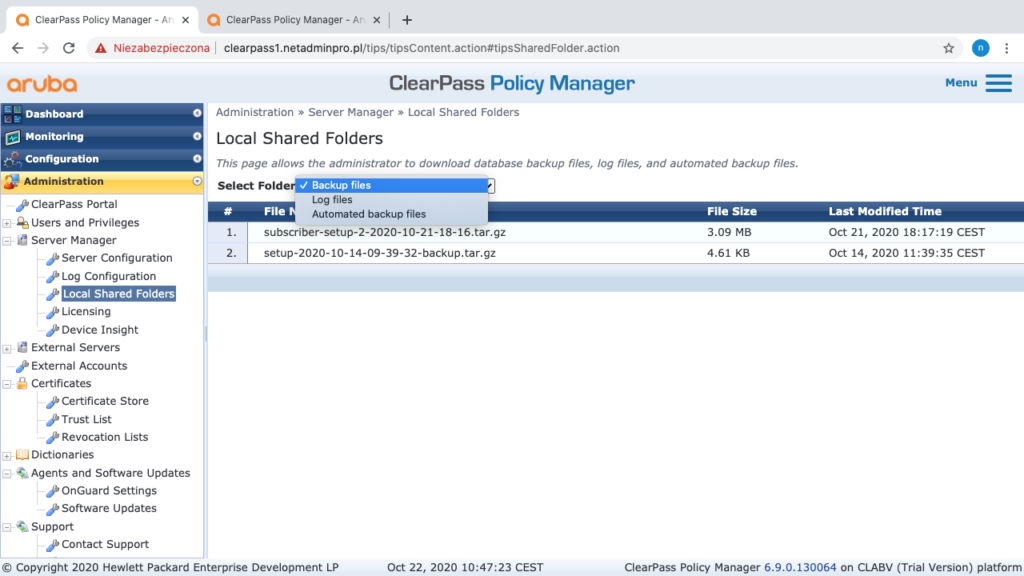Screen dimensions: 1024x576
Task: Expand the Configuration accordion panel
Action: pos(197,159)
